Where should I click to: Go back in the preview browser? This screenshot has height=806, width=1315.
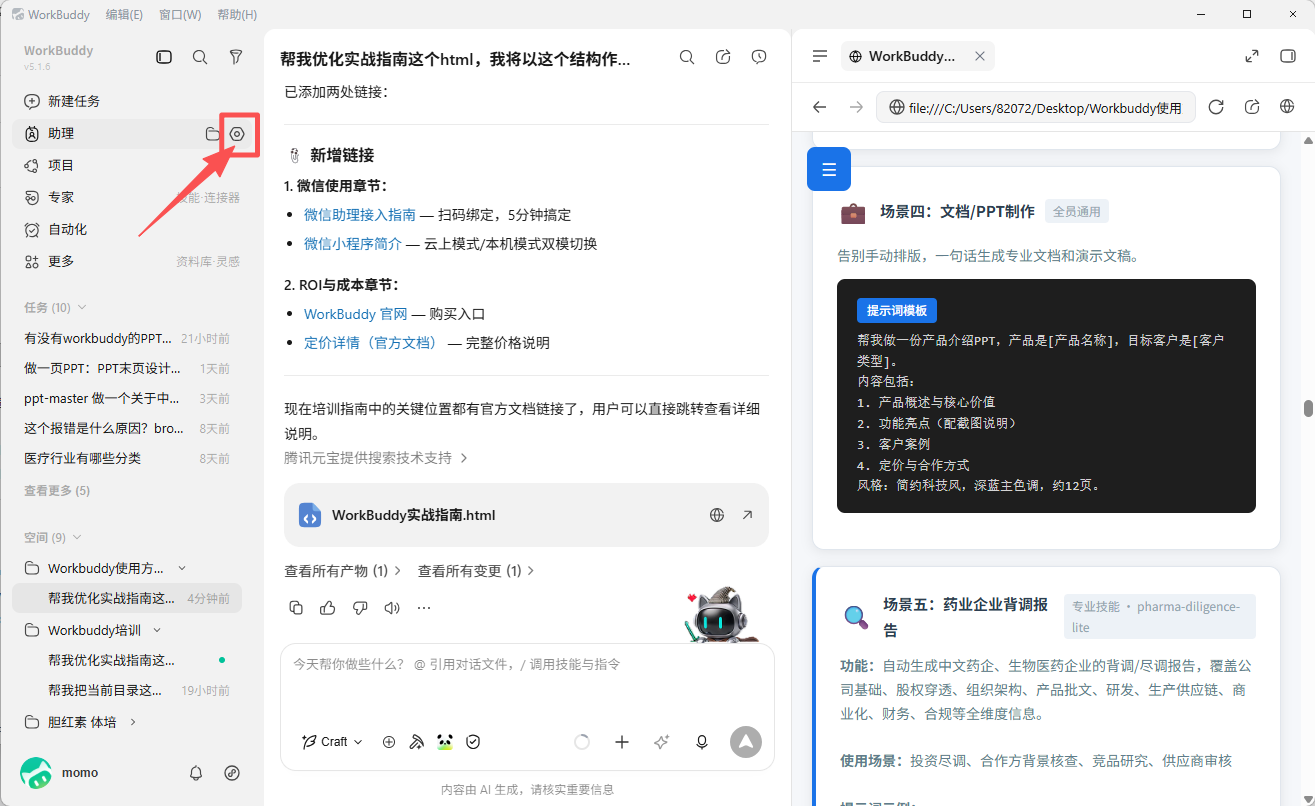pos(820,107)
